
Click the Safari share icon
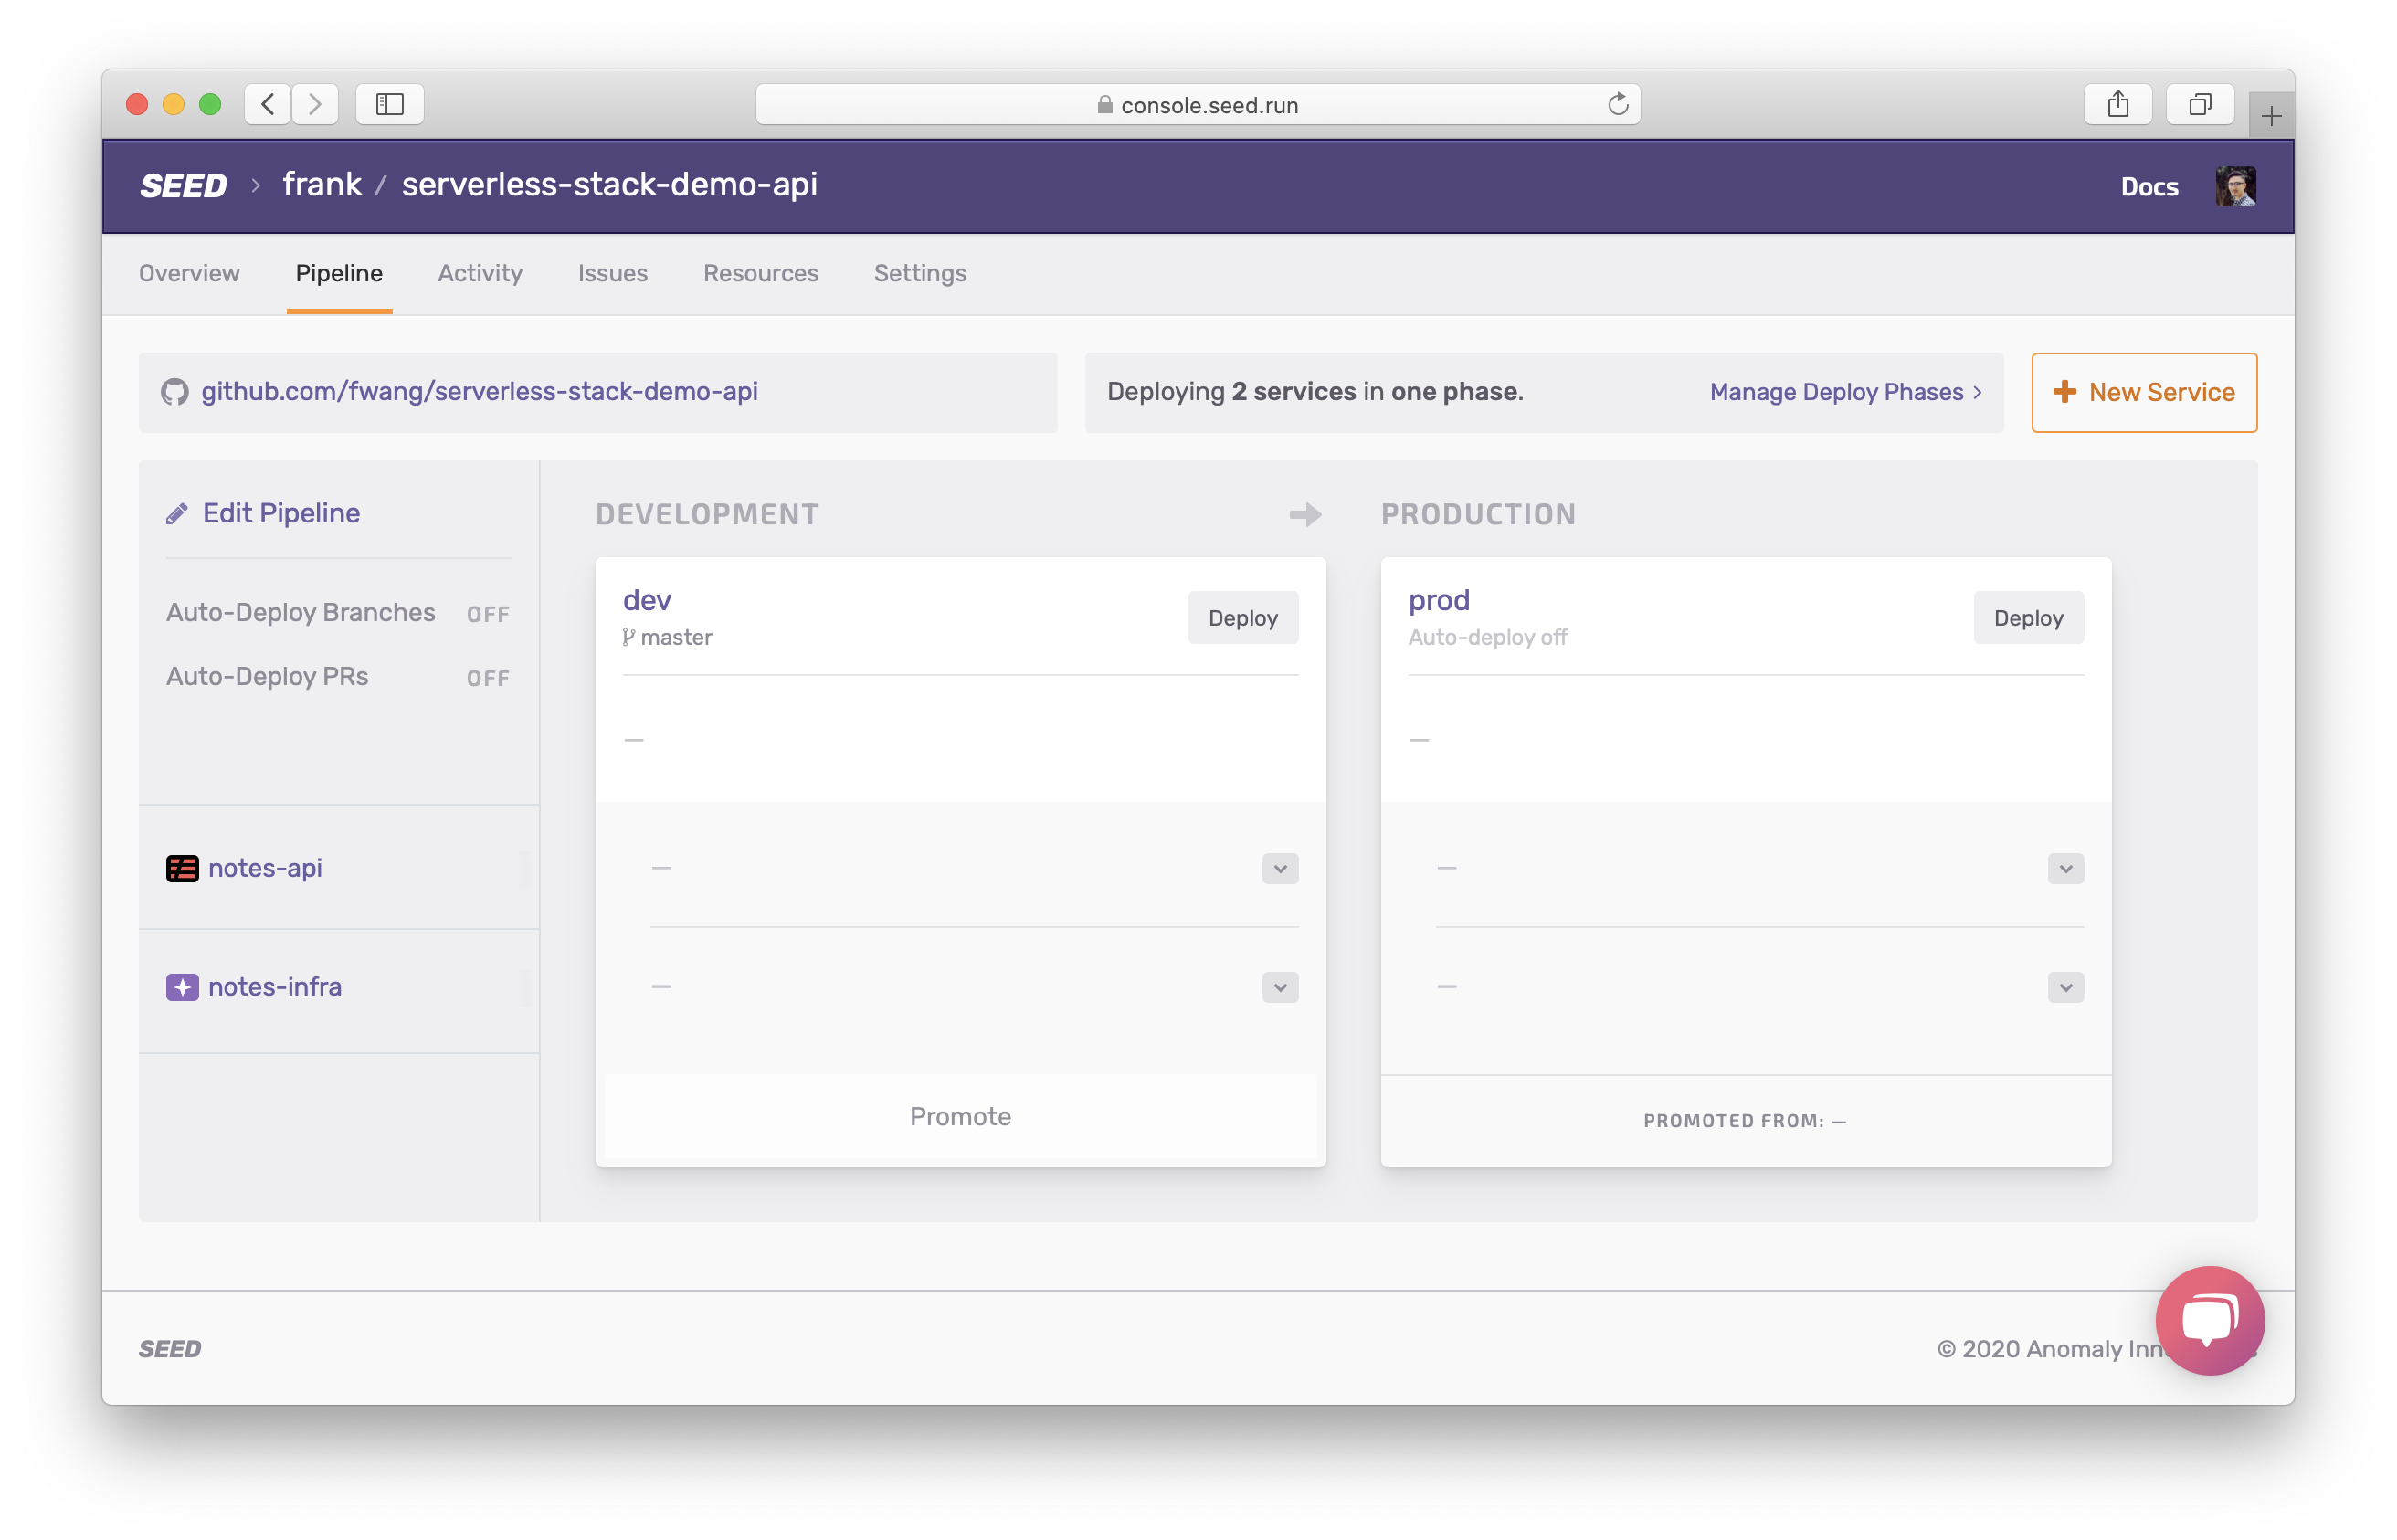[2117, 104]
